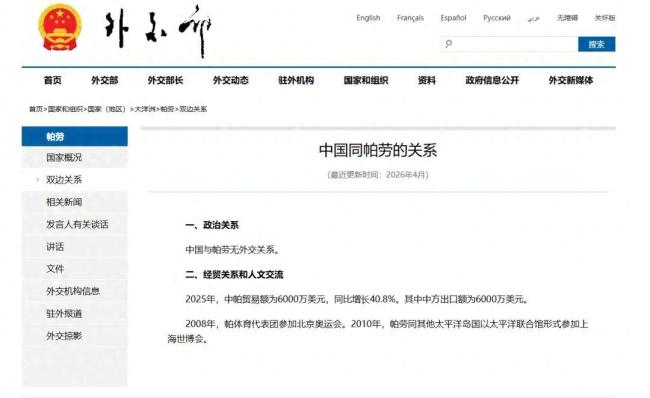Click the article title 中国同帕劳的关系

(378, 150)
